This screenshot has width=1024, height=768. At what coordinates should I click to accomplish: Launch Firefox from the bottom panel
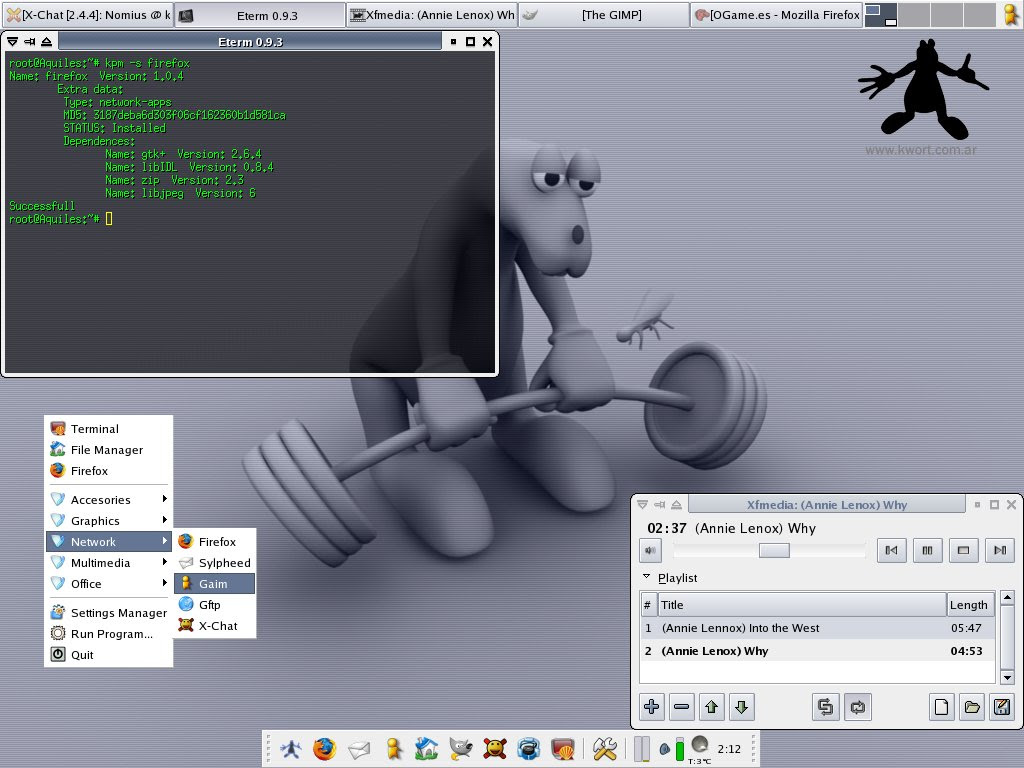click(x=324, y=748)
